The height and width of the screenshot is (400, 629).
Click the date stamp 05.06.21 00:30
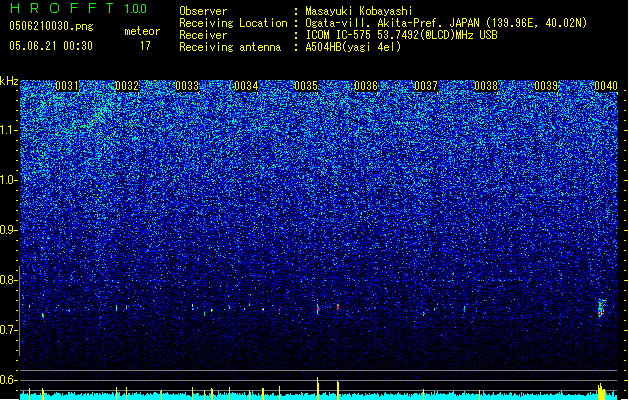(51, 46)
